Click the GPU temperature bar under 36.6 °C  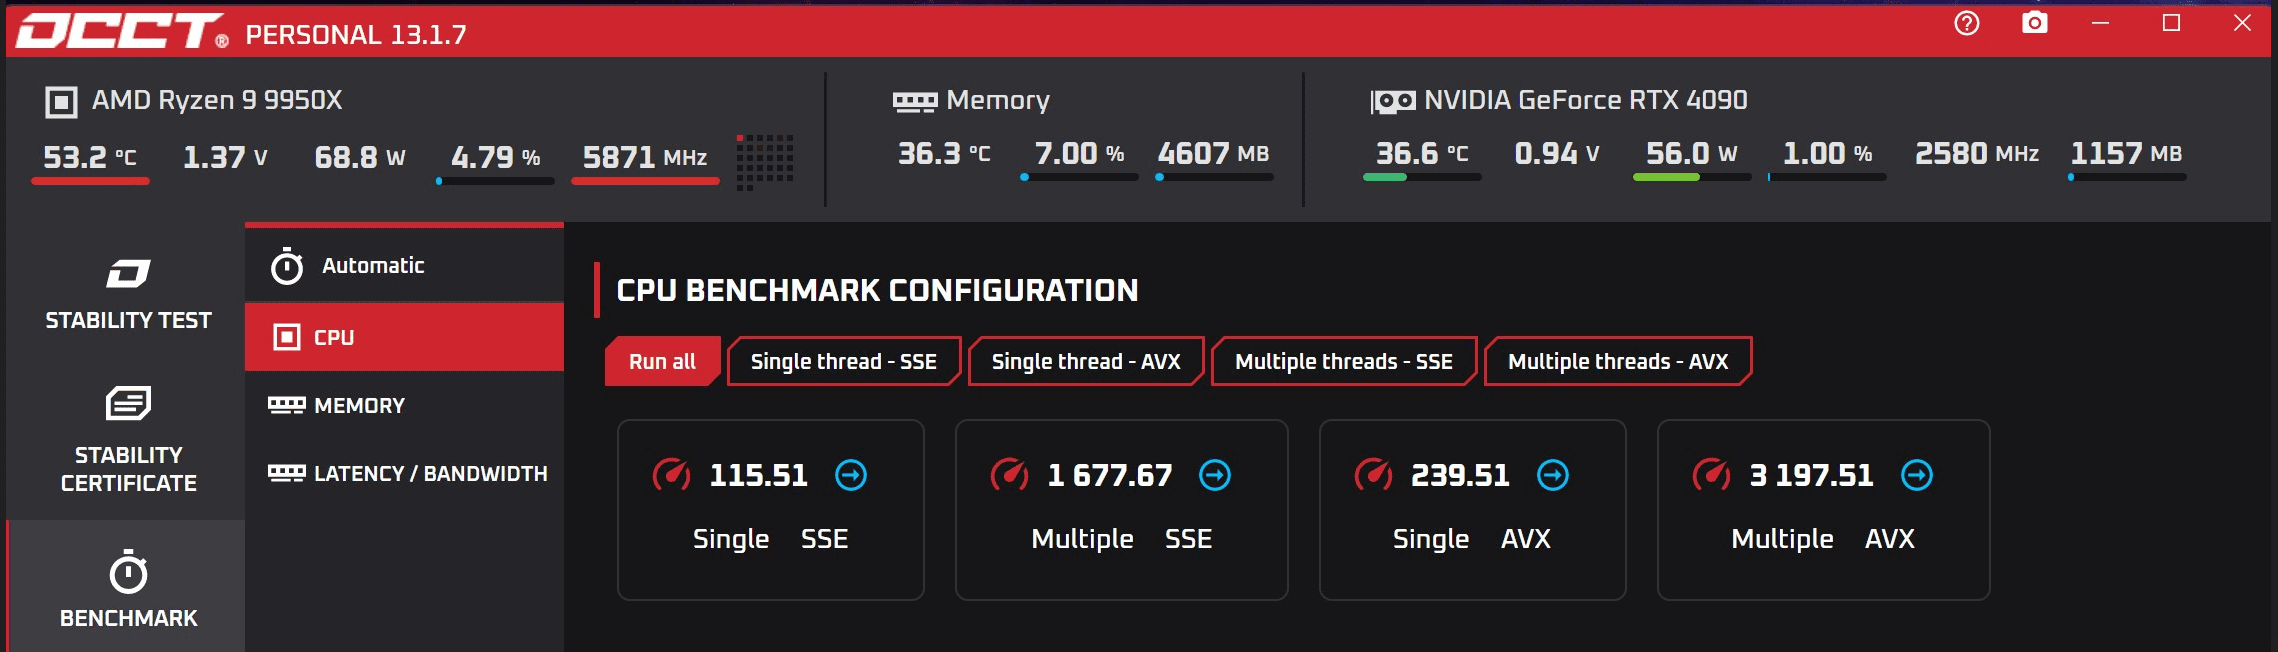tap(1422, 177)
